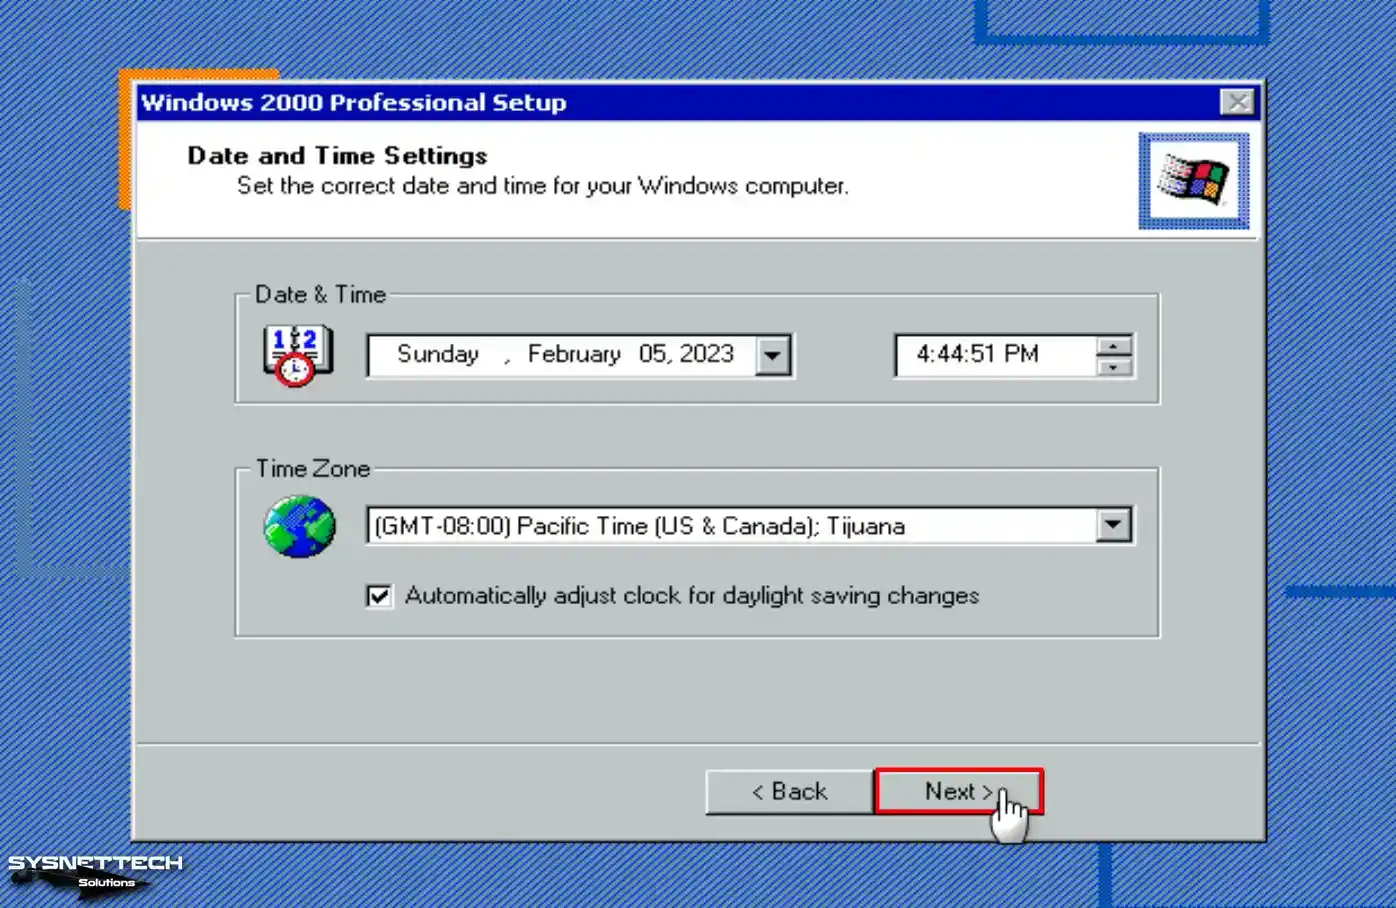
Task: Toggle automatic daylight saving adjustment checkbox
Action: click(379, 596)
